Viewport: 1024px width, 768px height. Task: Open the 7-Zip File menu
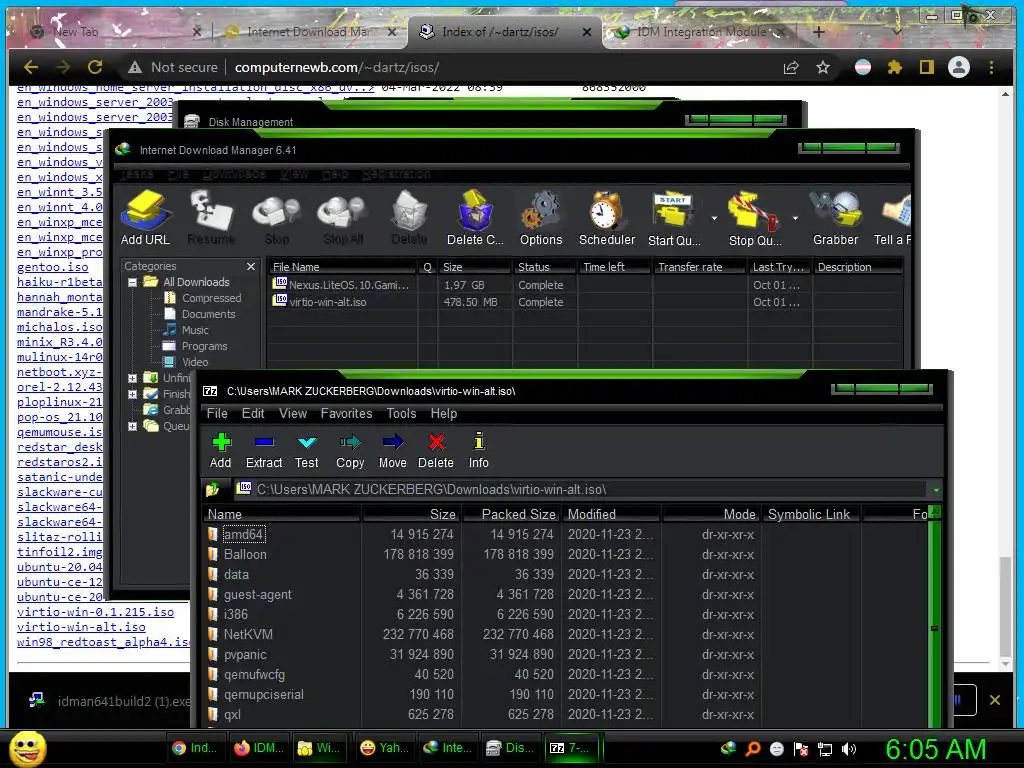217,413
